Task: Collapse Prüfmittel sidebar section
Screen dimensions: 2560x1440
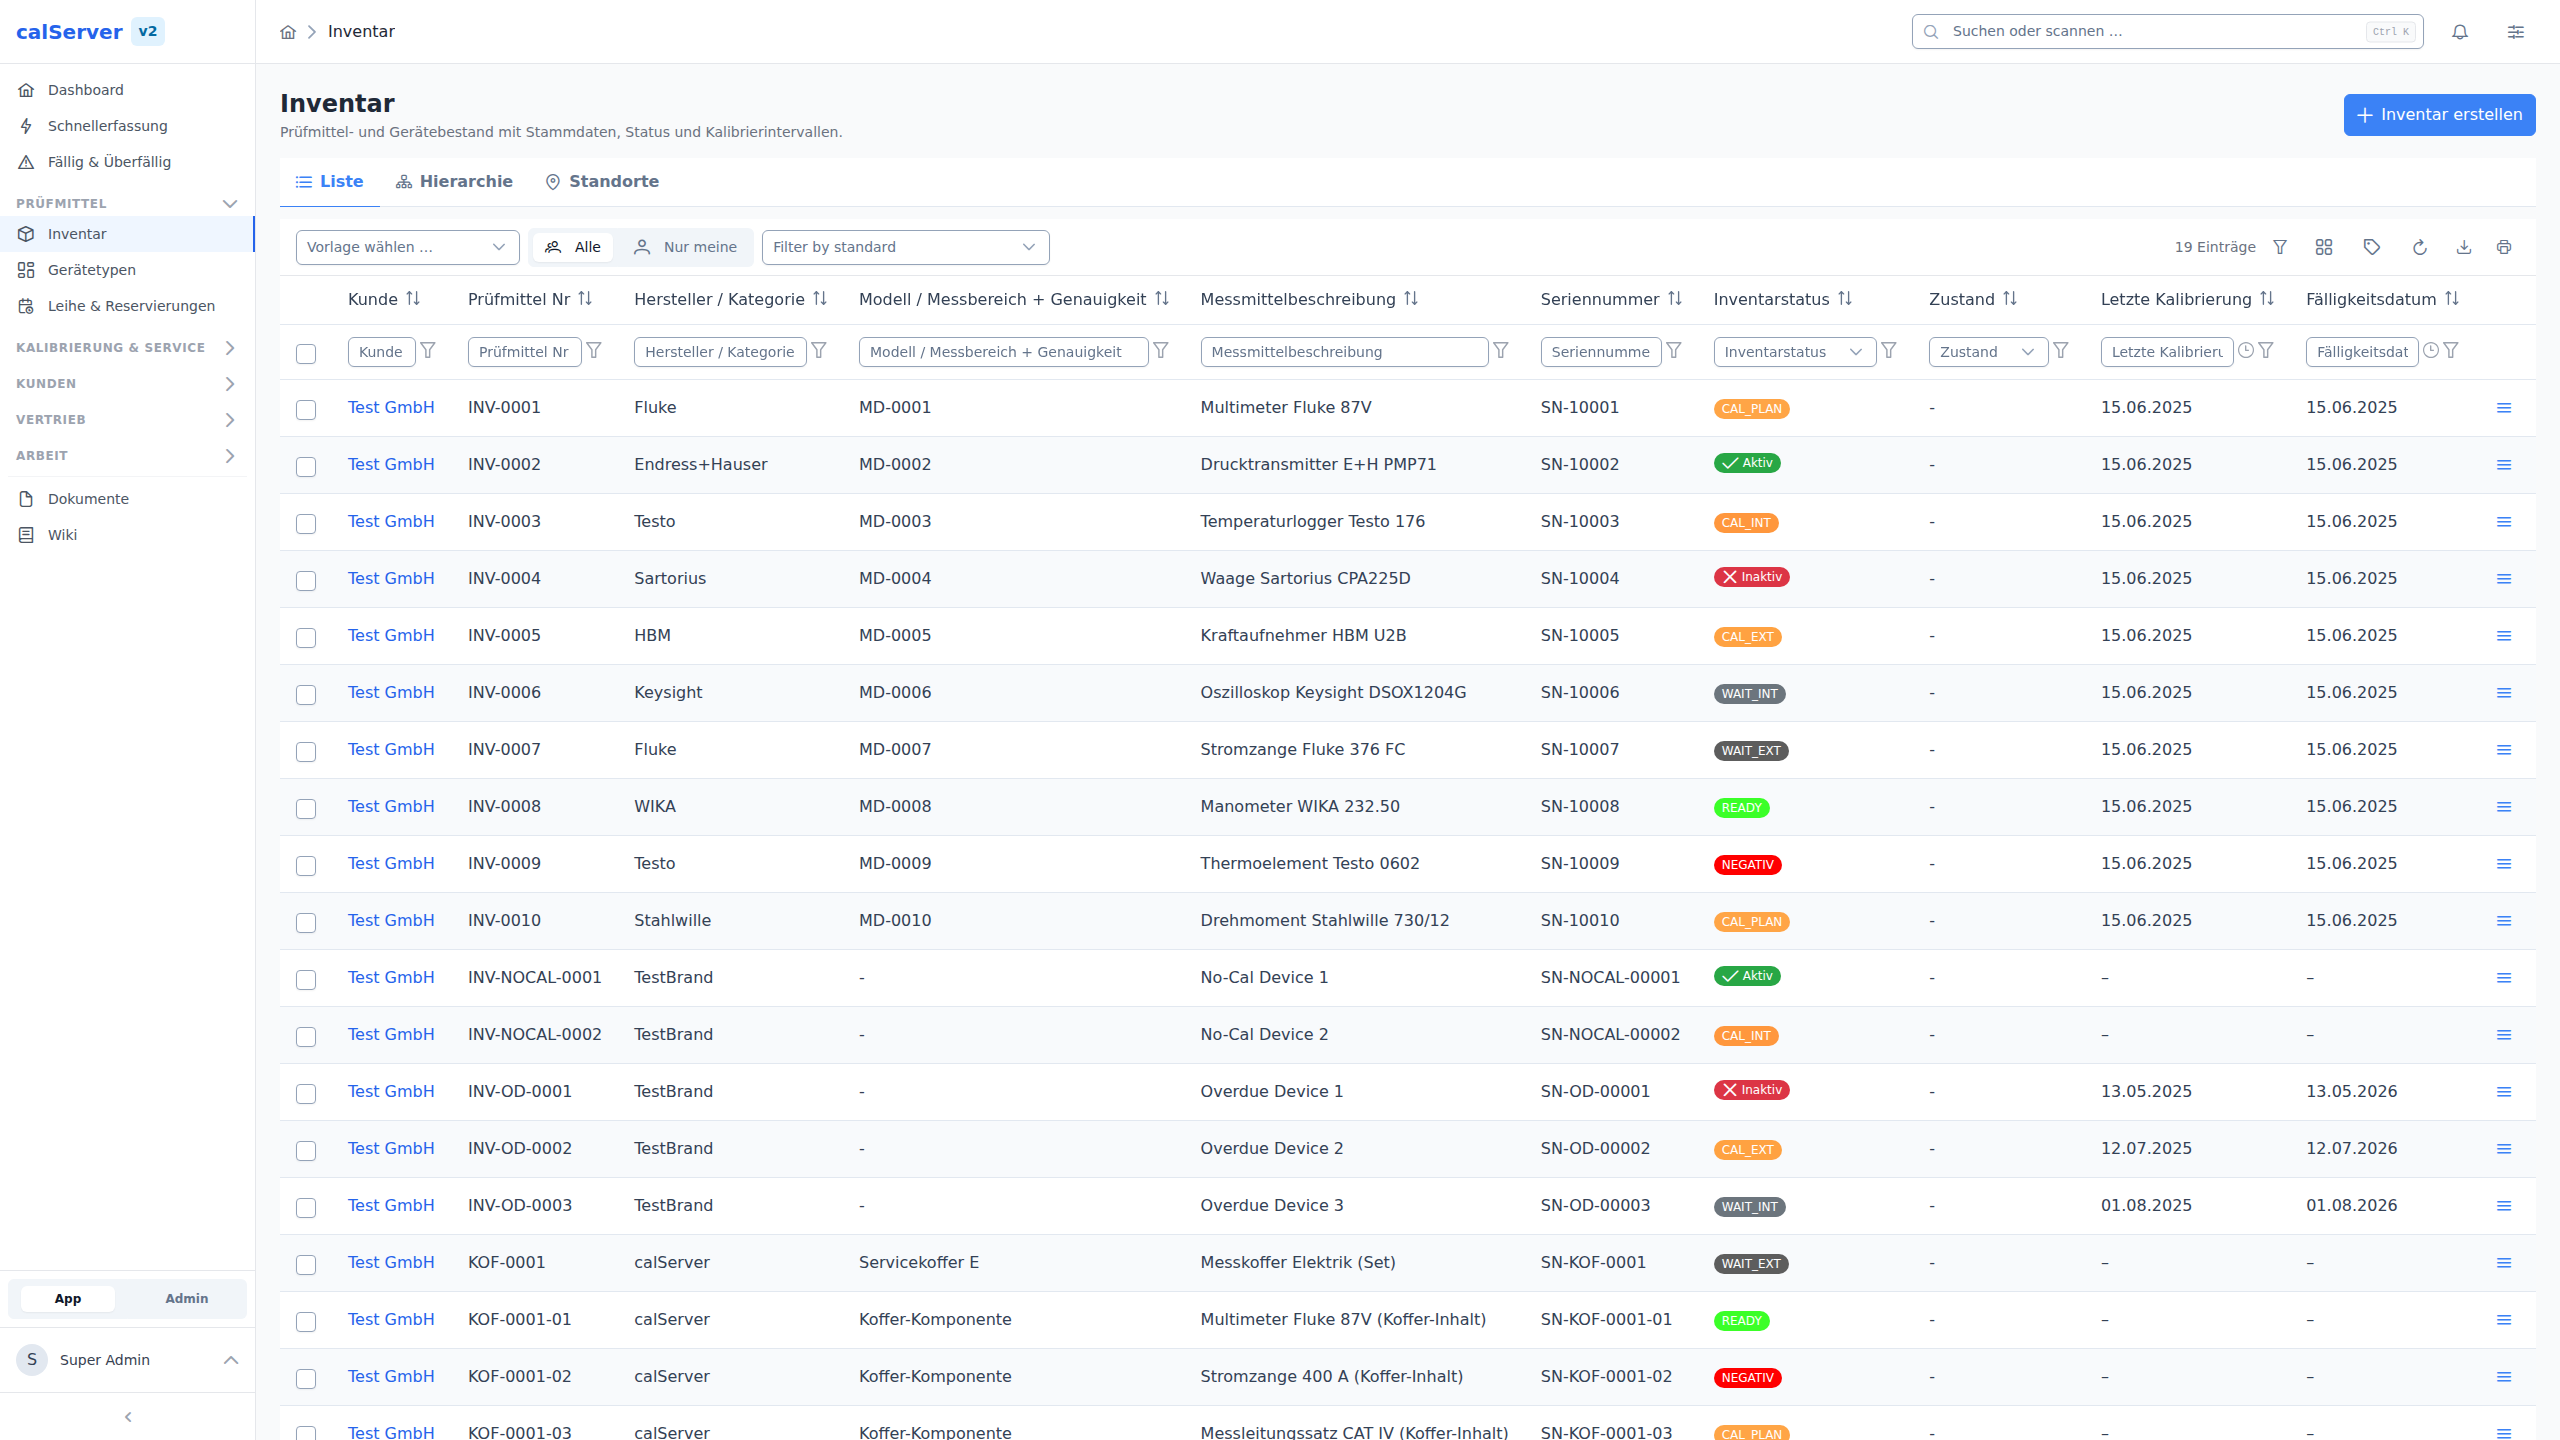Action: pos(127,204)
